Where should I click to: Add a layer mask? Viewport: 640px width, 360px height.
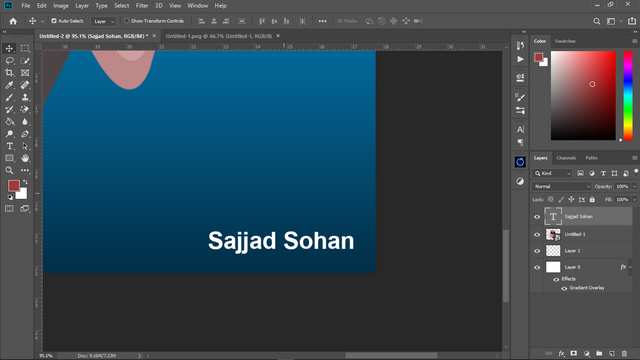point(573,353)
